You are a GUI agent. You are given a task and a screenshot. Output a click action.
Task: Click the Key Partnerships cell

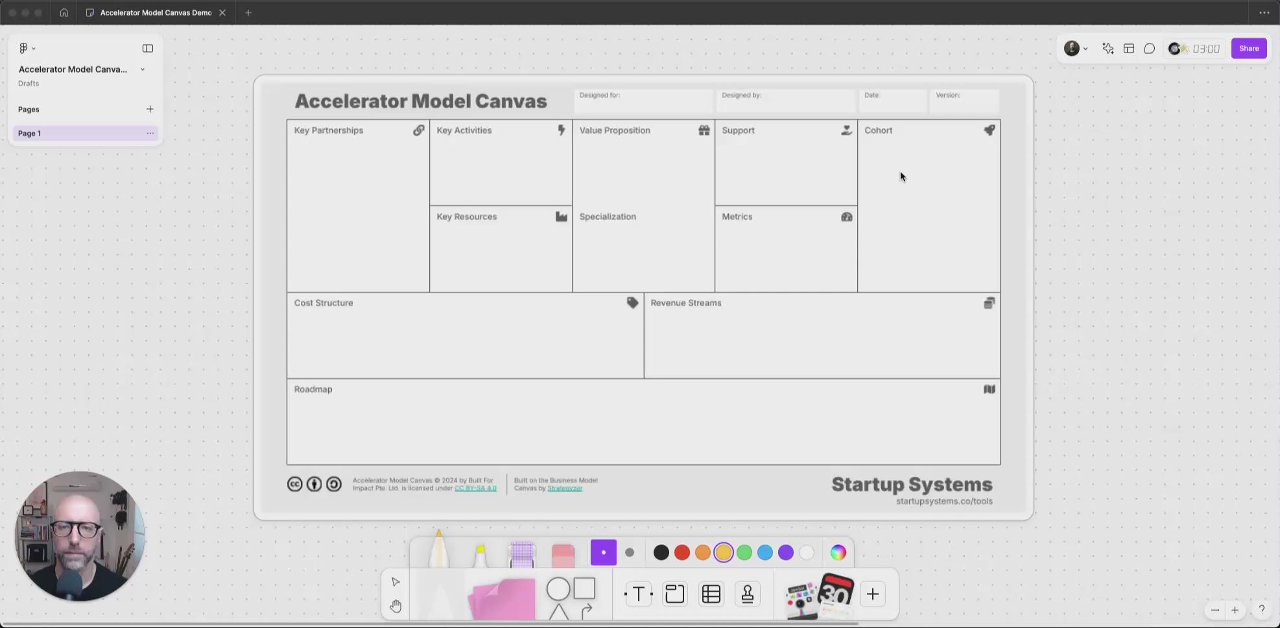point(358,206)
